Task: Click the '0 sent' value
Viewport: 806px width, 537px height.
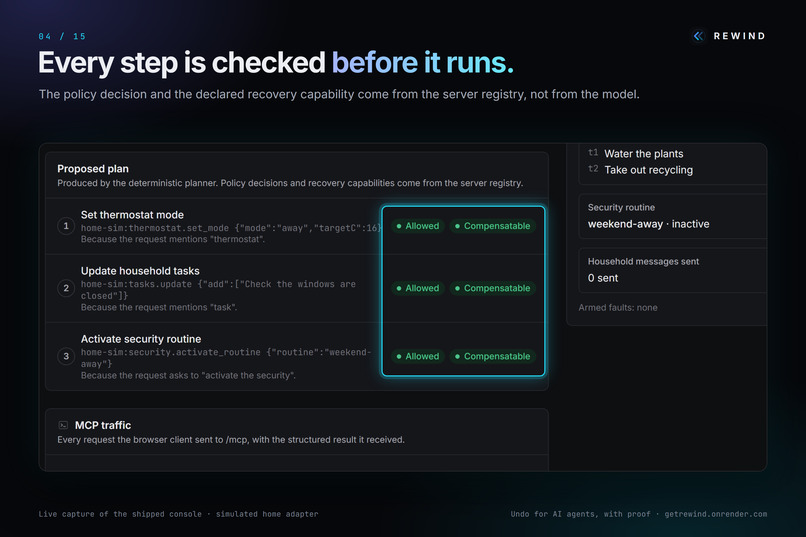Action: 603,278
